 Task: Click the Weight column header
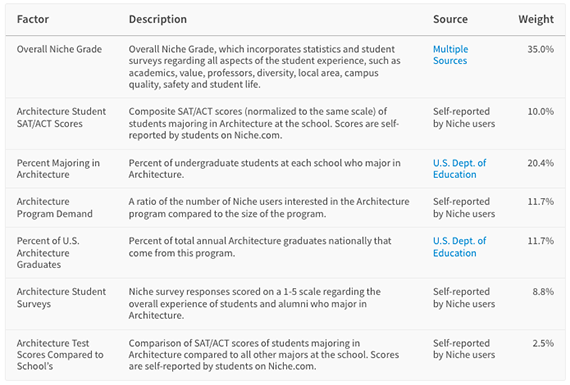pos(536,19)
